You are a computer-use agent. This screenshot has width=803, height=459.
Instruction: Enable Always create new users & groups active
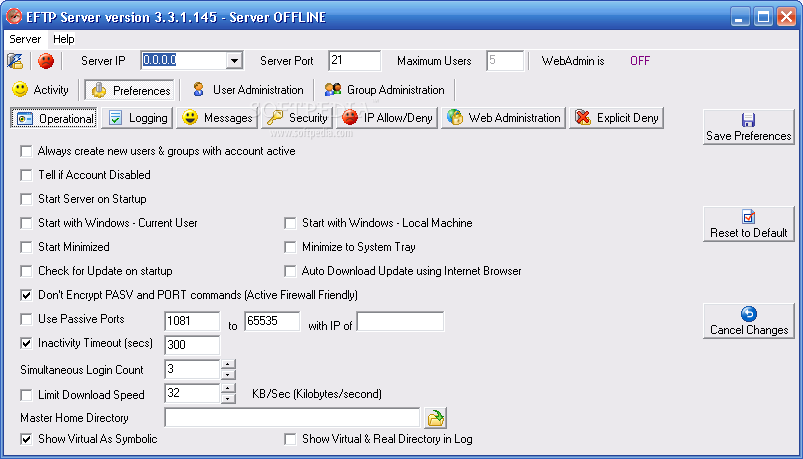click(26, 151)
